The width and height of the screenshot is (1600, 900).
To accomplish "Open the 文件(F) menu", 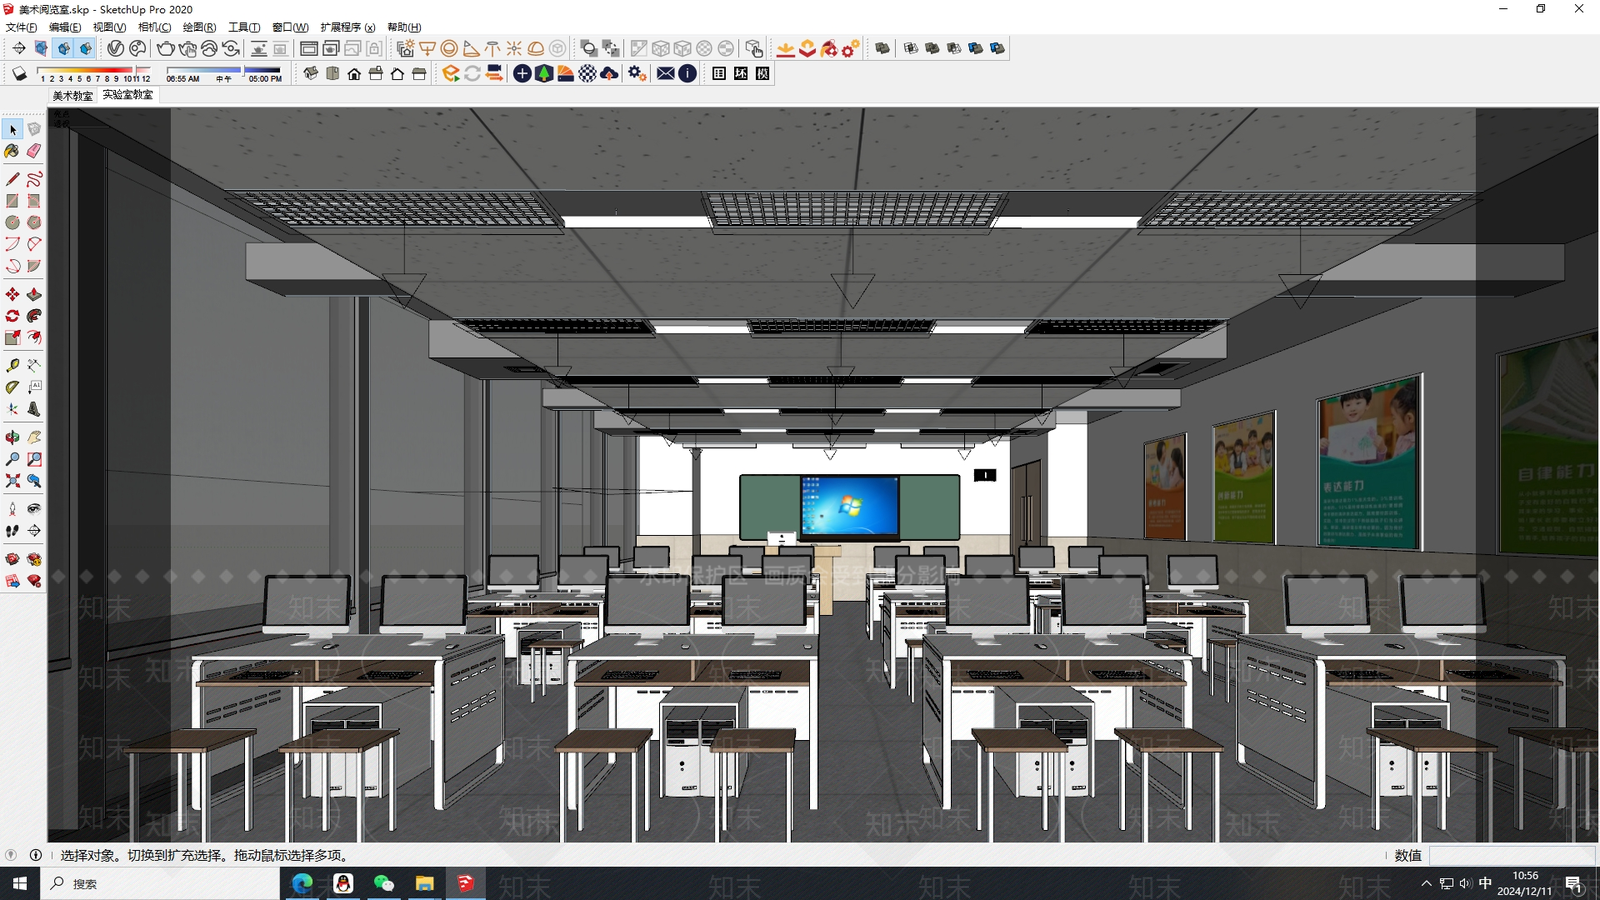I will tap(21, 27).
